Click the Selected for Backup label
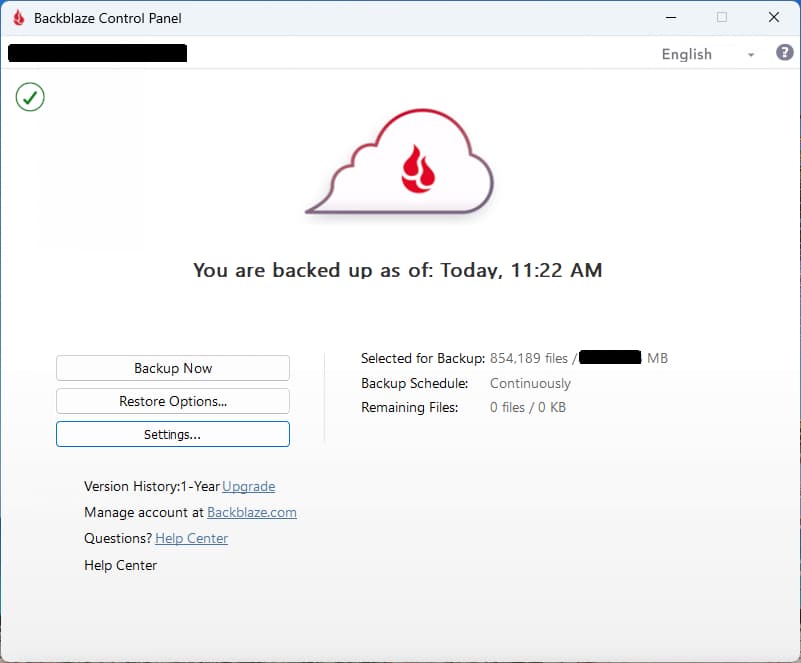The height and width of the screenshot is (663, 801). tap(423, 359)
